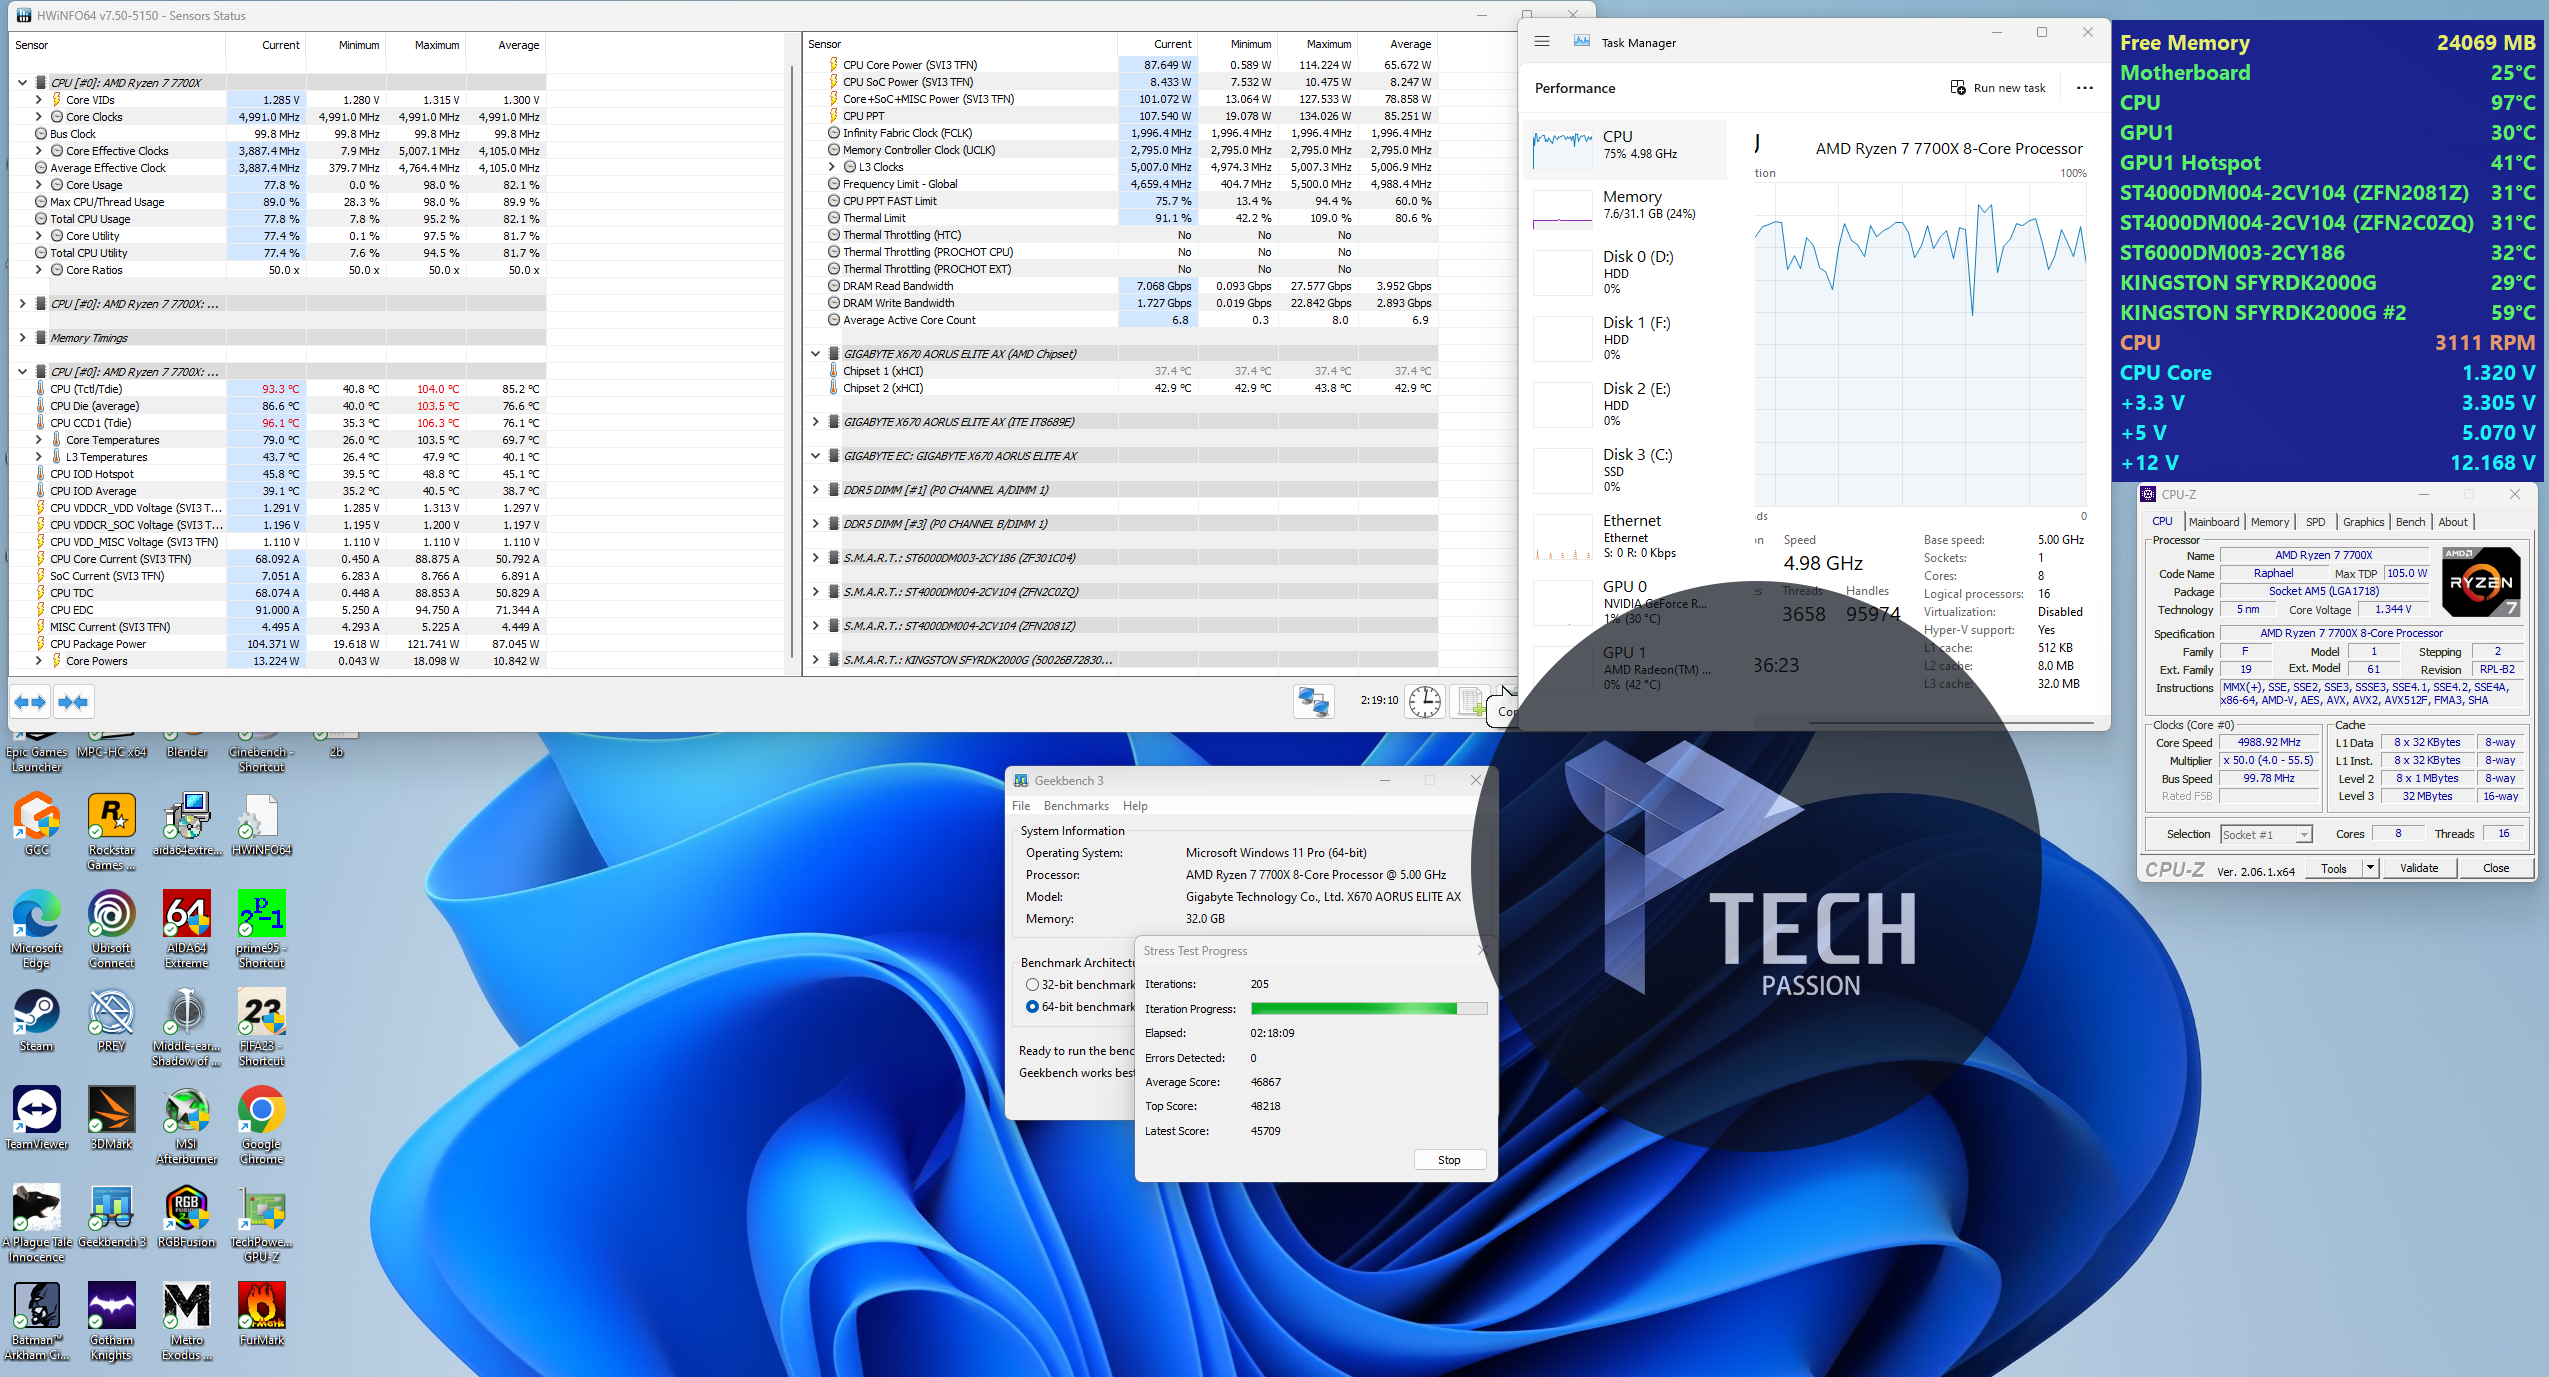
Task: Expand the Core Temperatures tree row
Action: 39,440
